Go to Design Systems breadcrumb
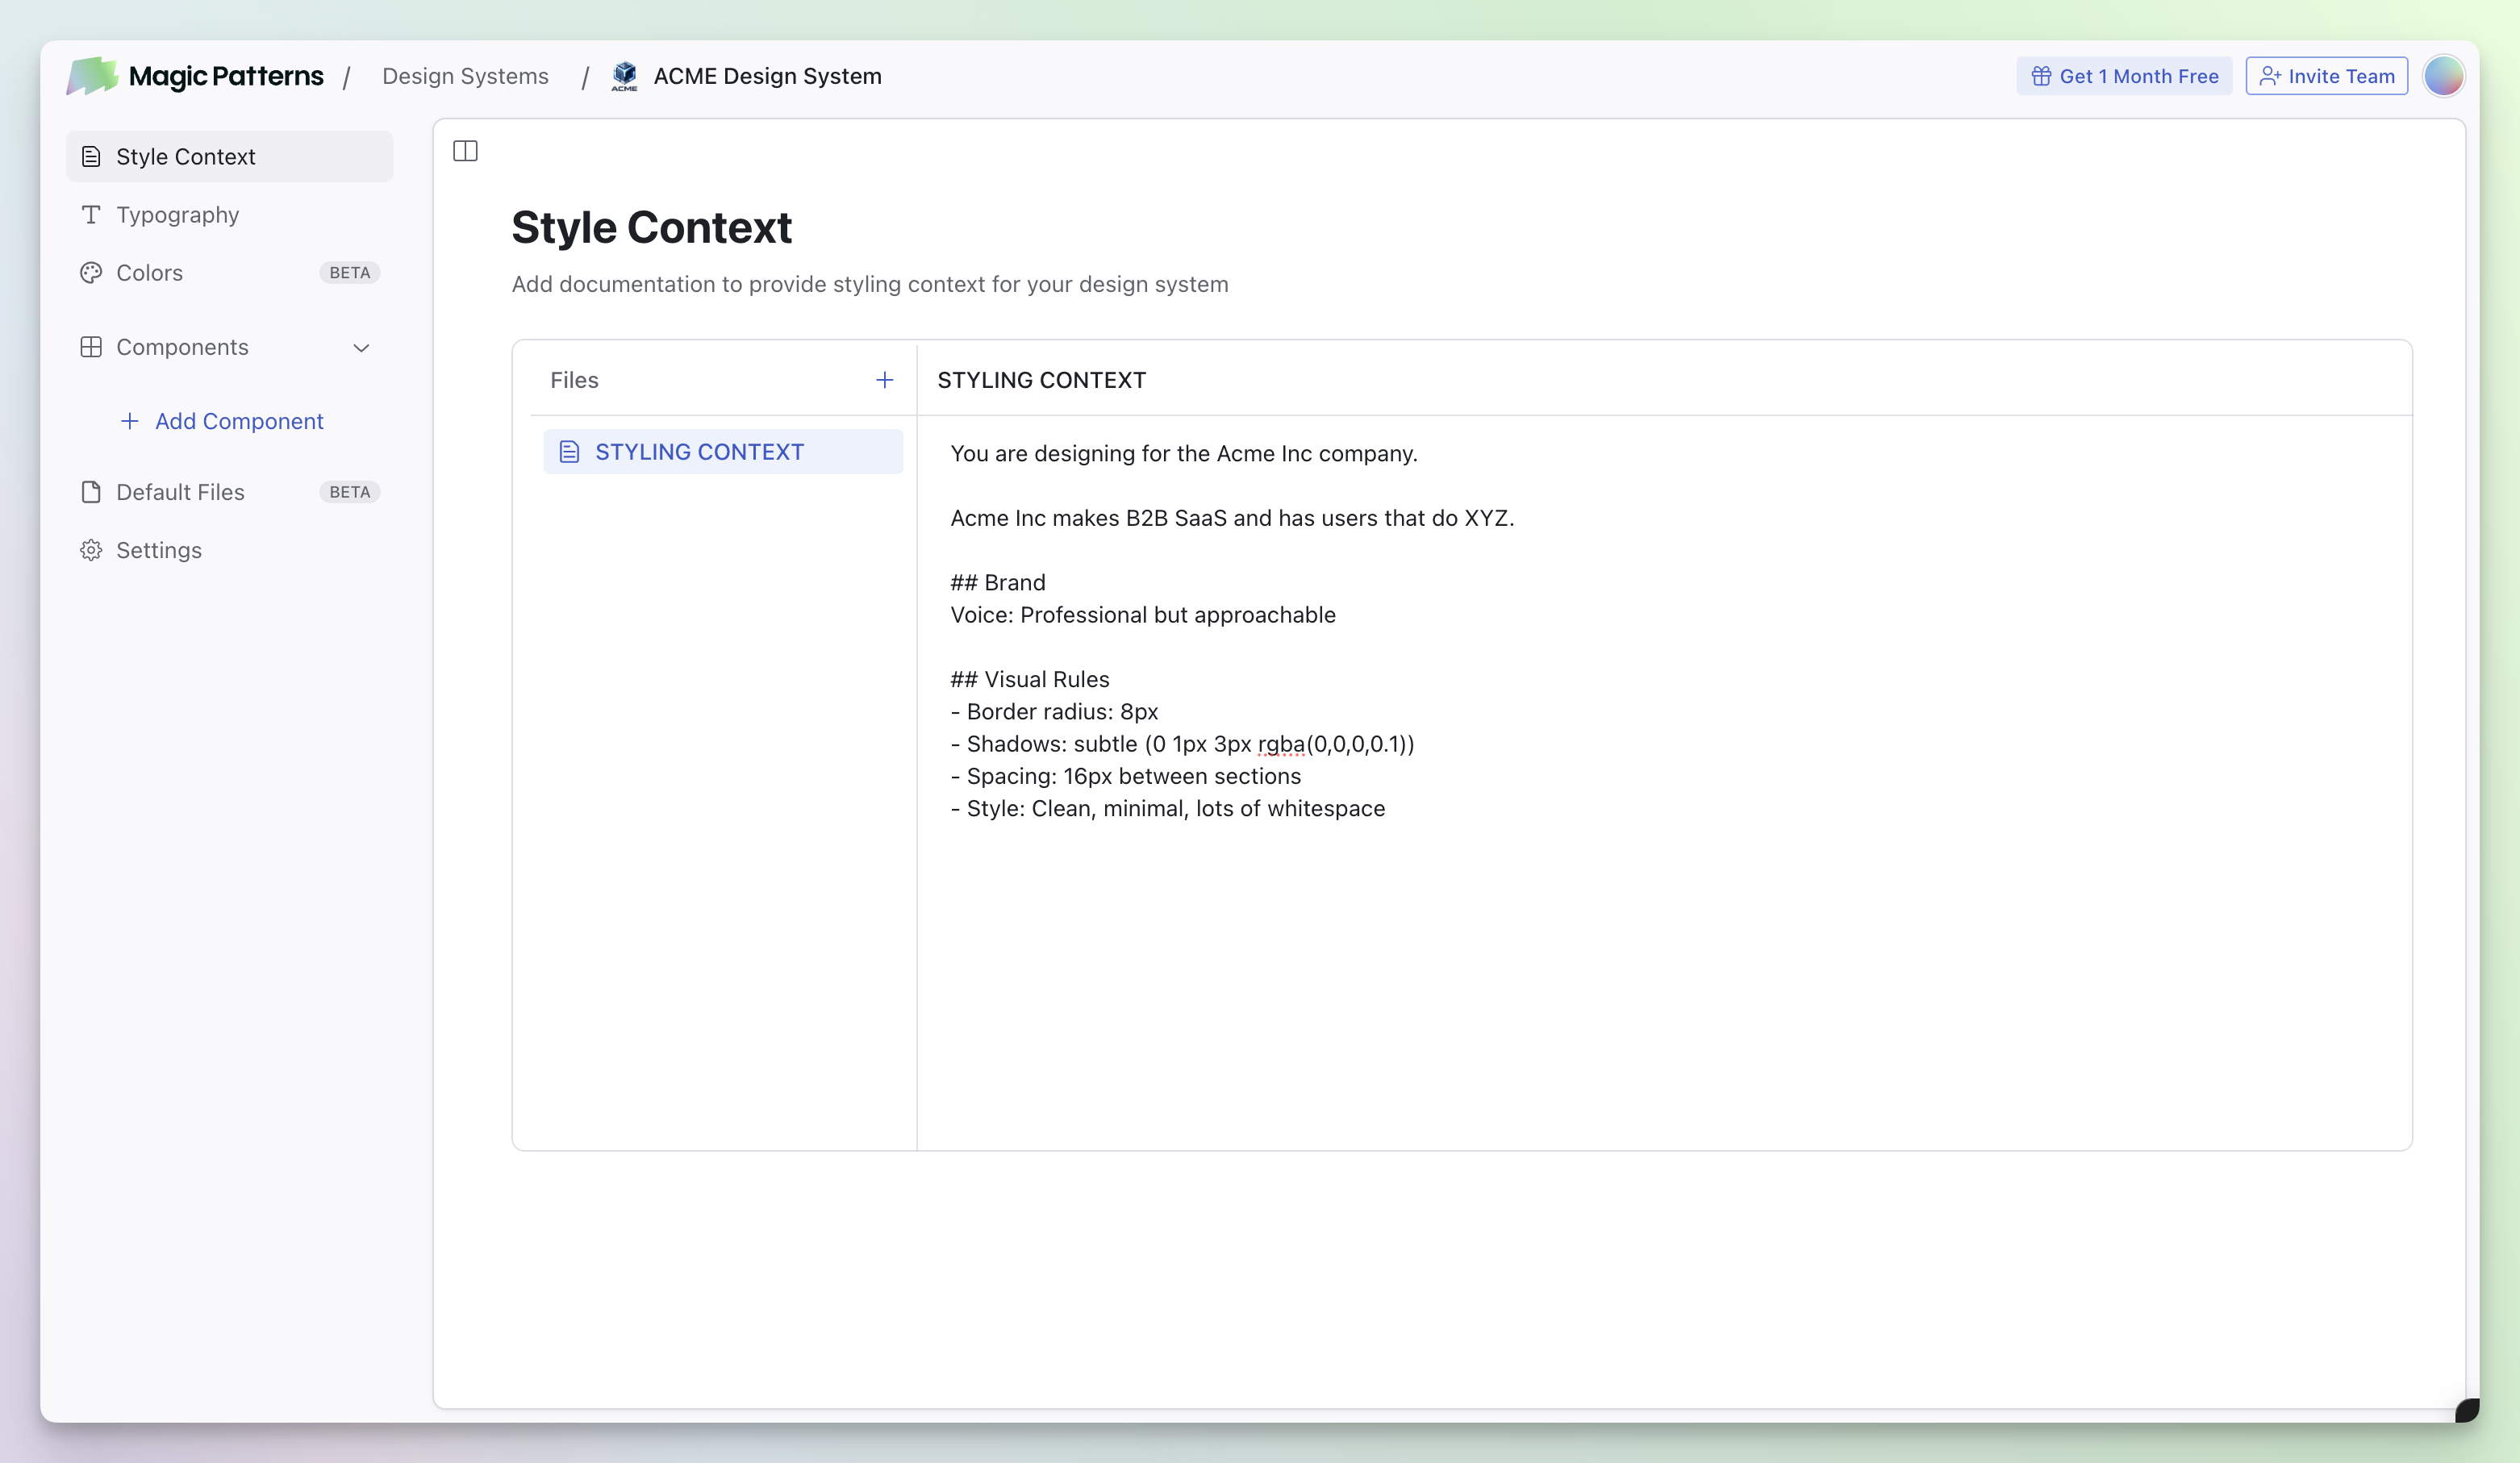The image size is (2520, 1463). coord(465,76)
